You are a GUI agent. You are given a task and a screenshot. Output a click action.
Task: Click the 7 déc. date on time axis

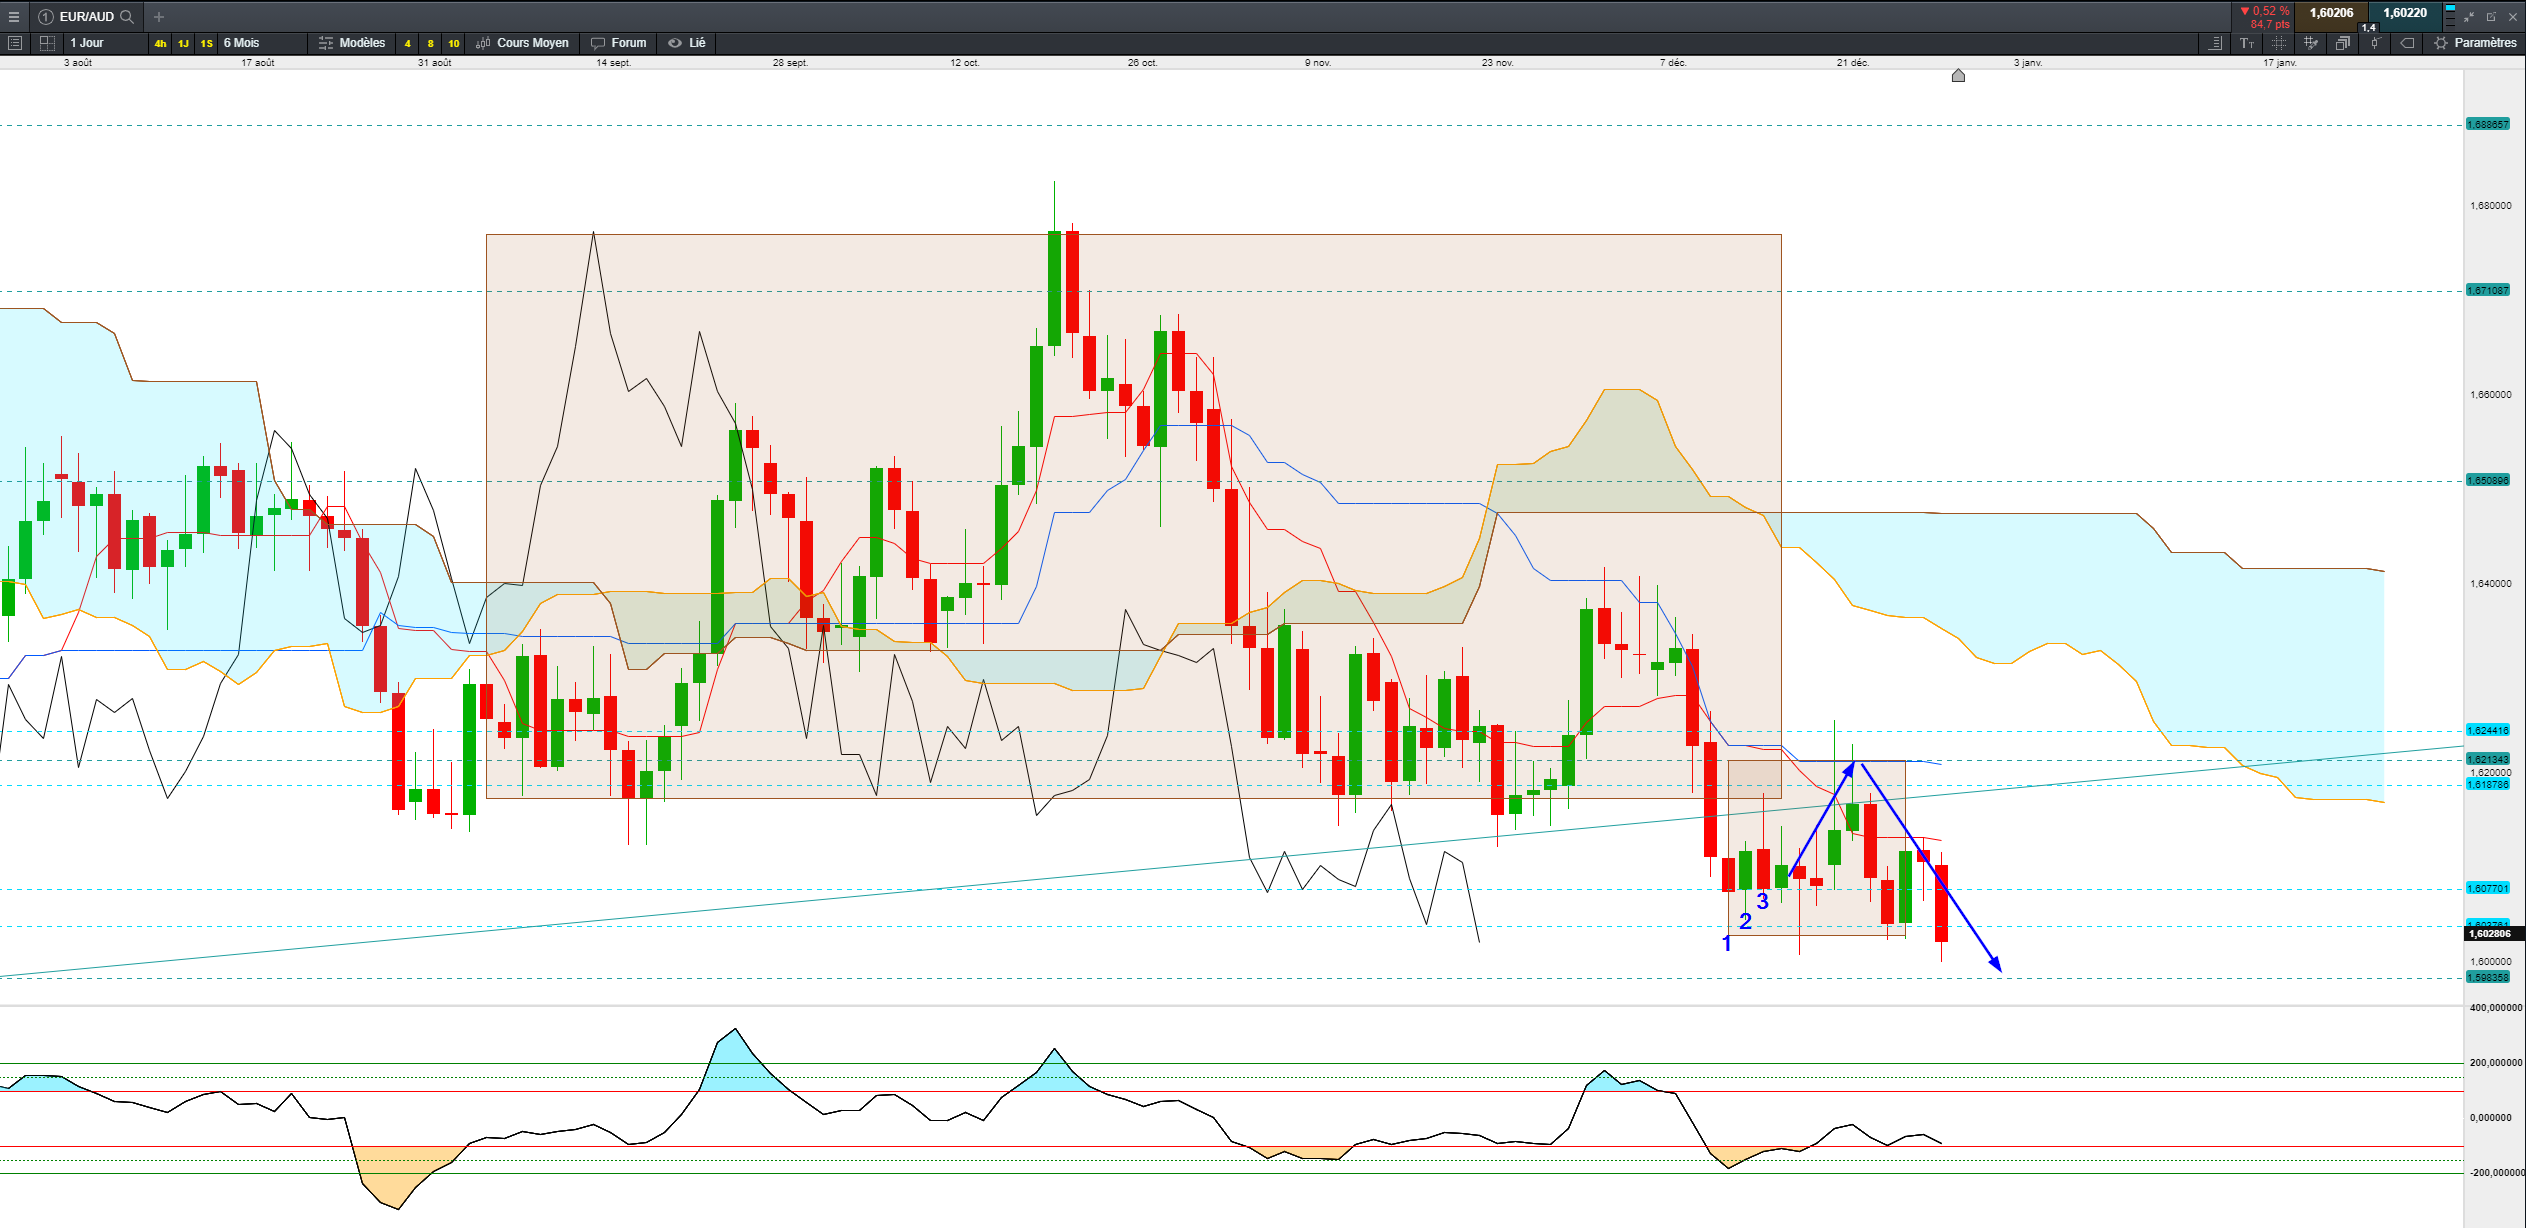click(x=1673, y=63)
